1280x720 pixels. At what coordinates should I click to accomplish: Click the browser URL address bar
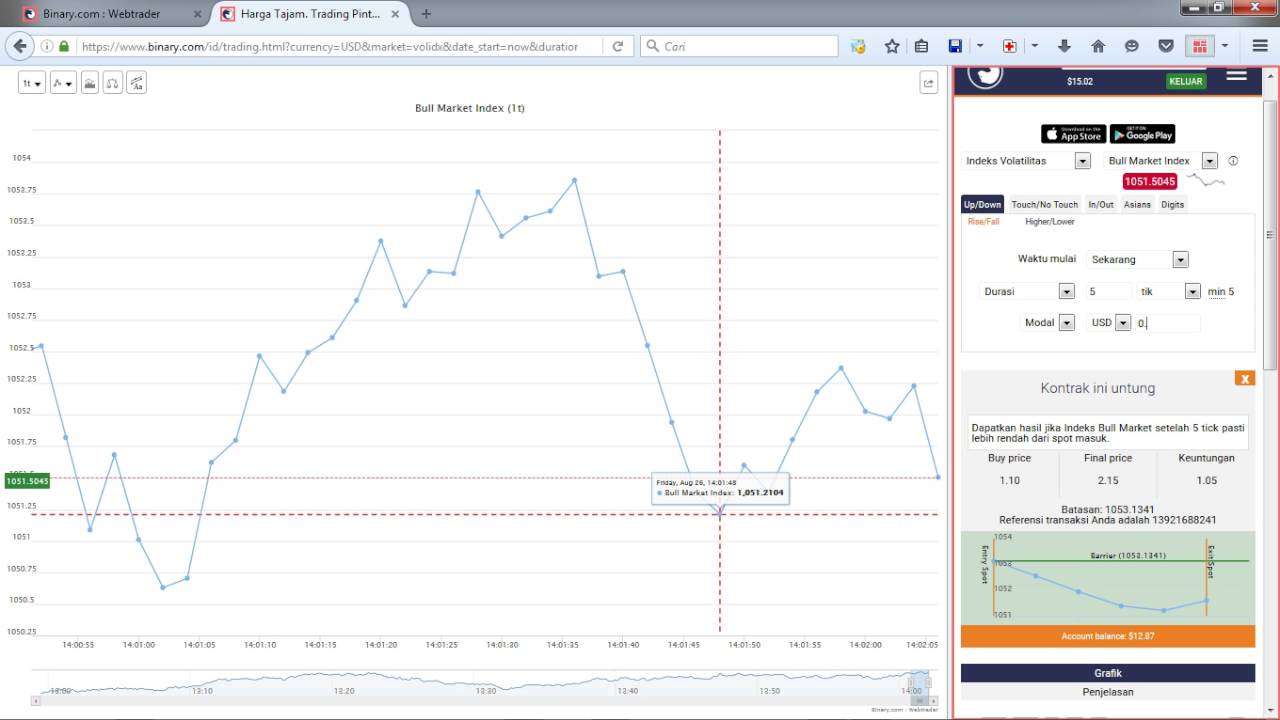[x=330, y=46]
